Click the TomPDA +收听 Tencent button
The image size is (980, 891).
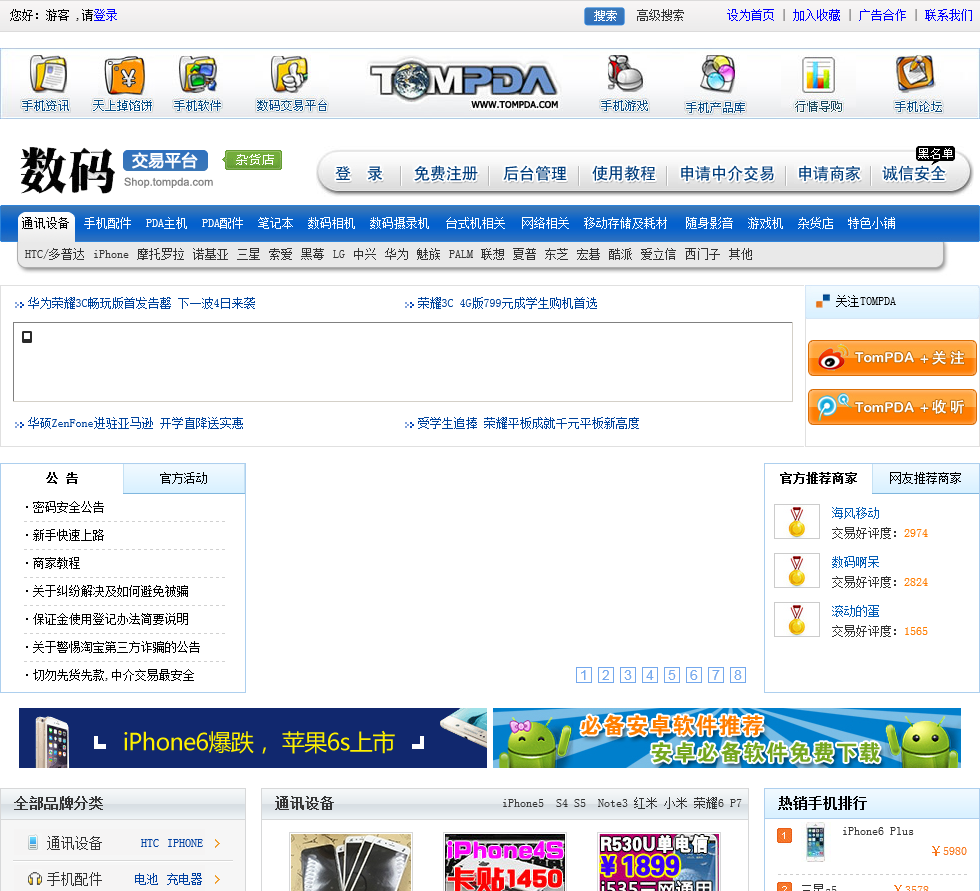coord(892,407)
